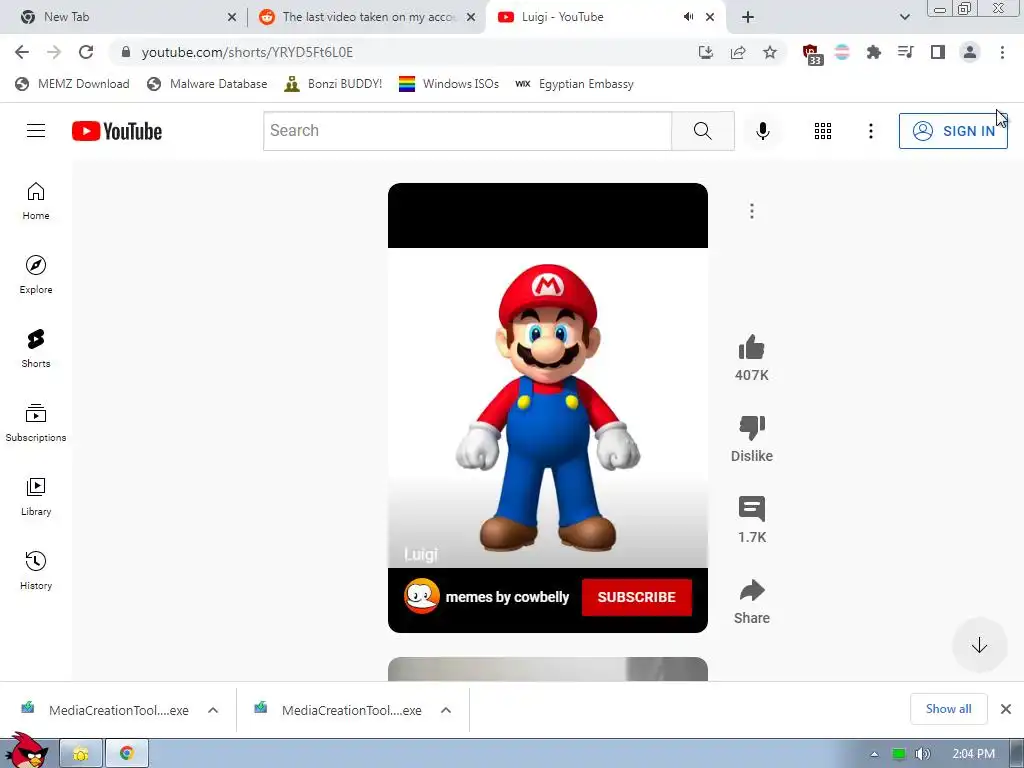
Task: Open media controls icon in Chrome toolbar
Action: pyautogui.click(x=905, y=52)
